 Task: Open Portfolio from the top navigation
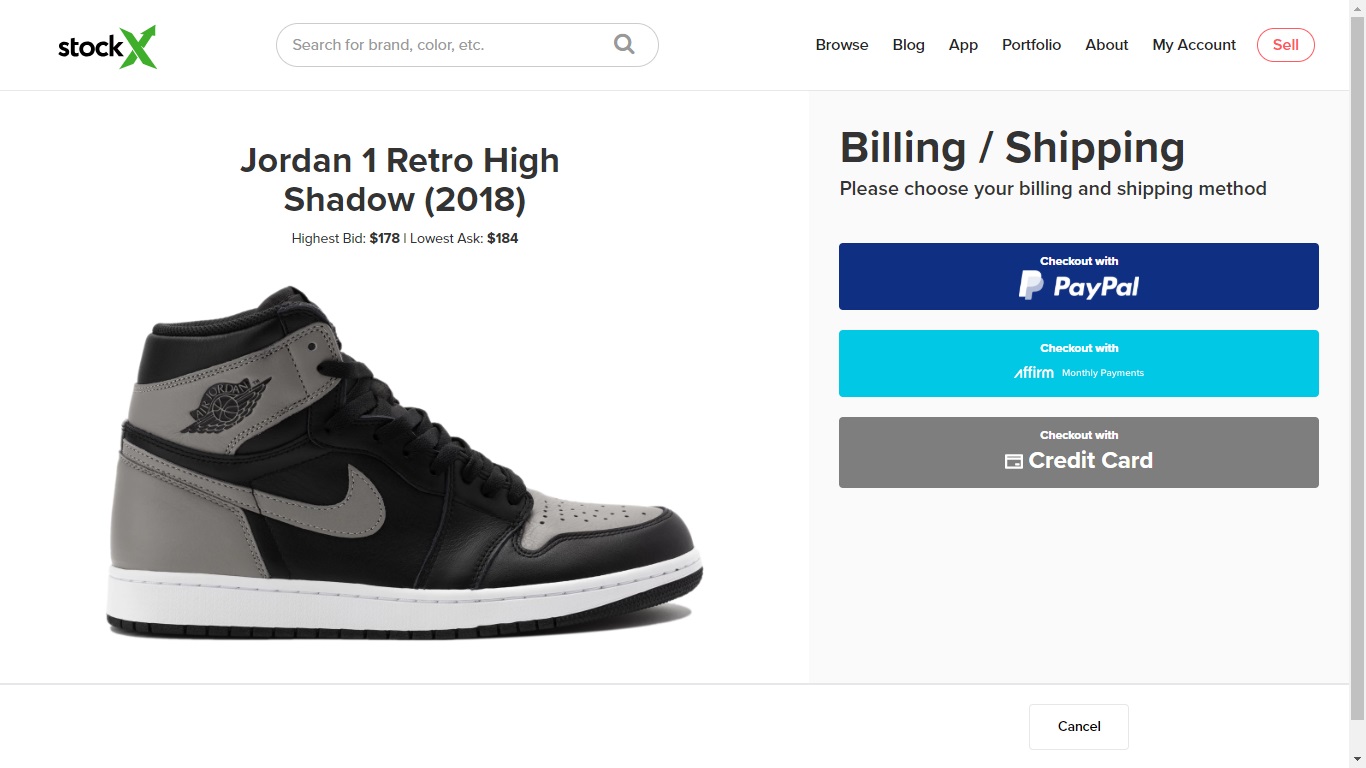coord(1031,45)
